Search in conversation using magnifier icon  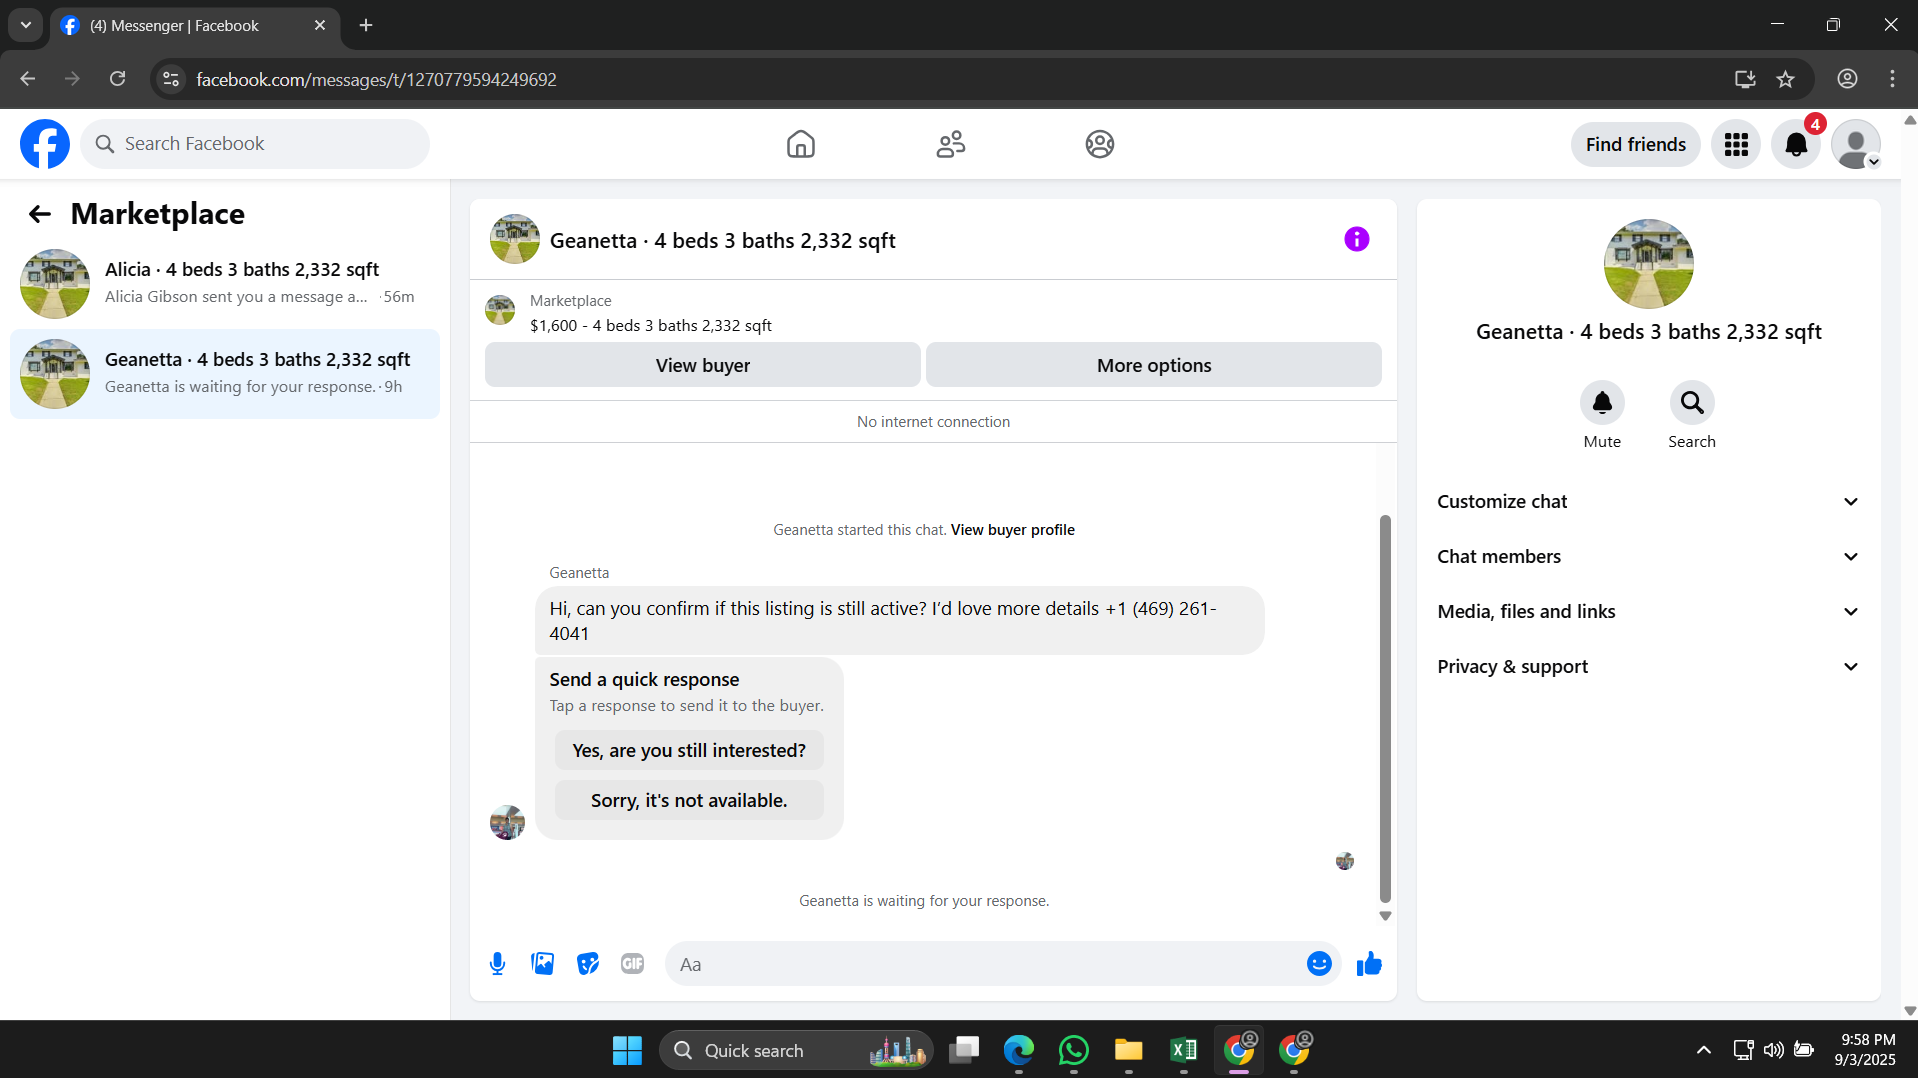click(1692, 403)
